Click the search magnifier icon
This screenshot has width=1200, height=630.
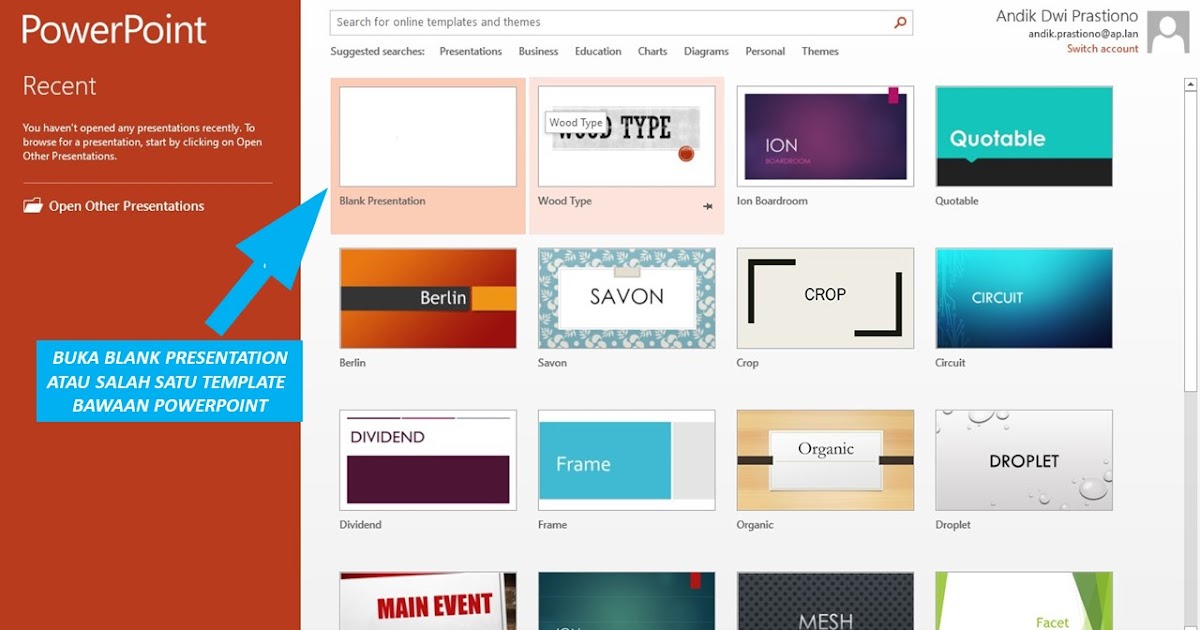click(x=900, y=22)
